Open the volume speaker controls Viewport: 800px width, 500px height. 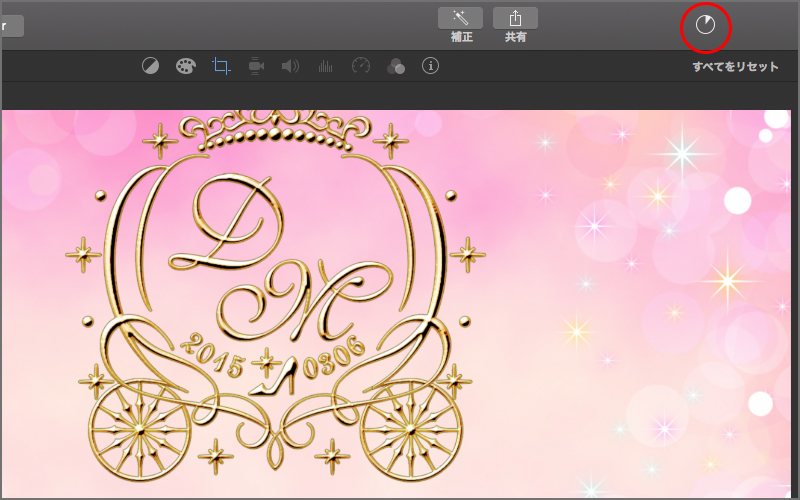coord(290,67)
